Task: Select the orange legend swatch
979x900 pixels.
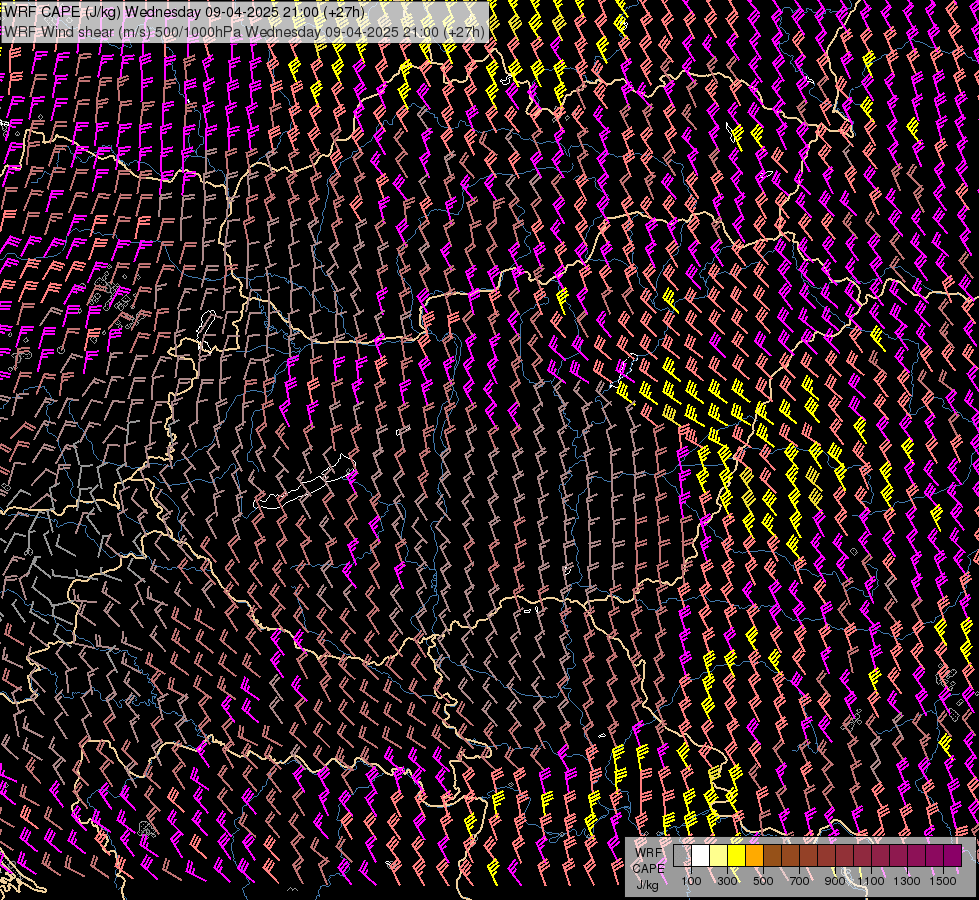Action: 754,856
